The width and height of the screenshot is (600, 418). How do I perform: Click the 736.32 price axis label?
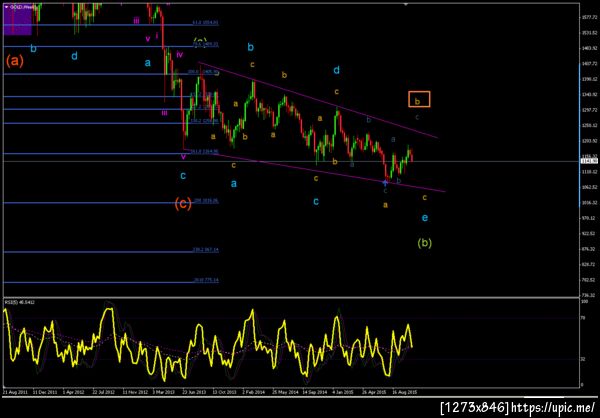pos(589,295)
